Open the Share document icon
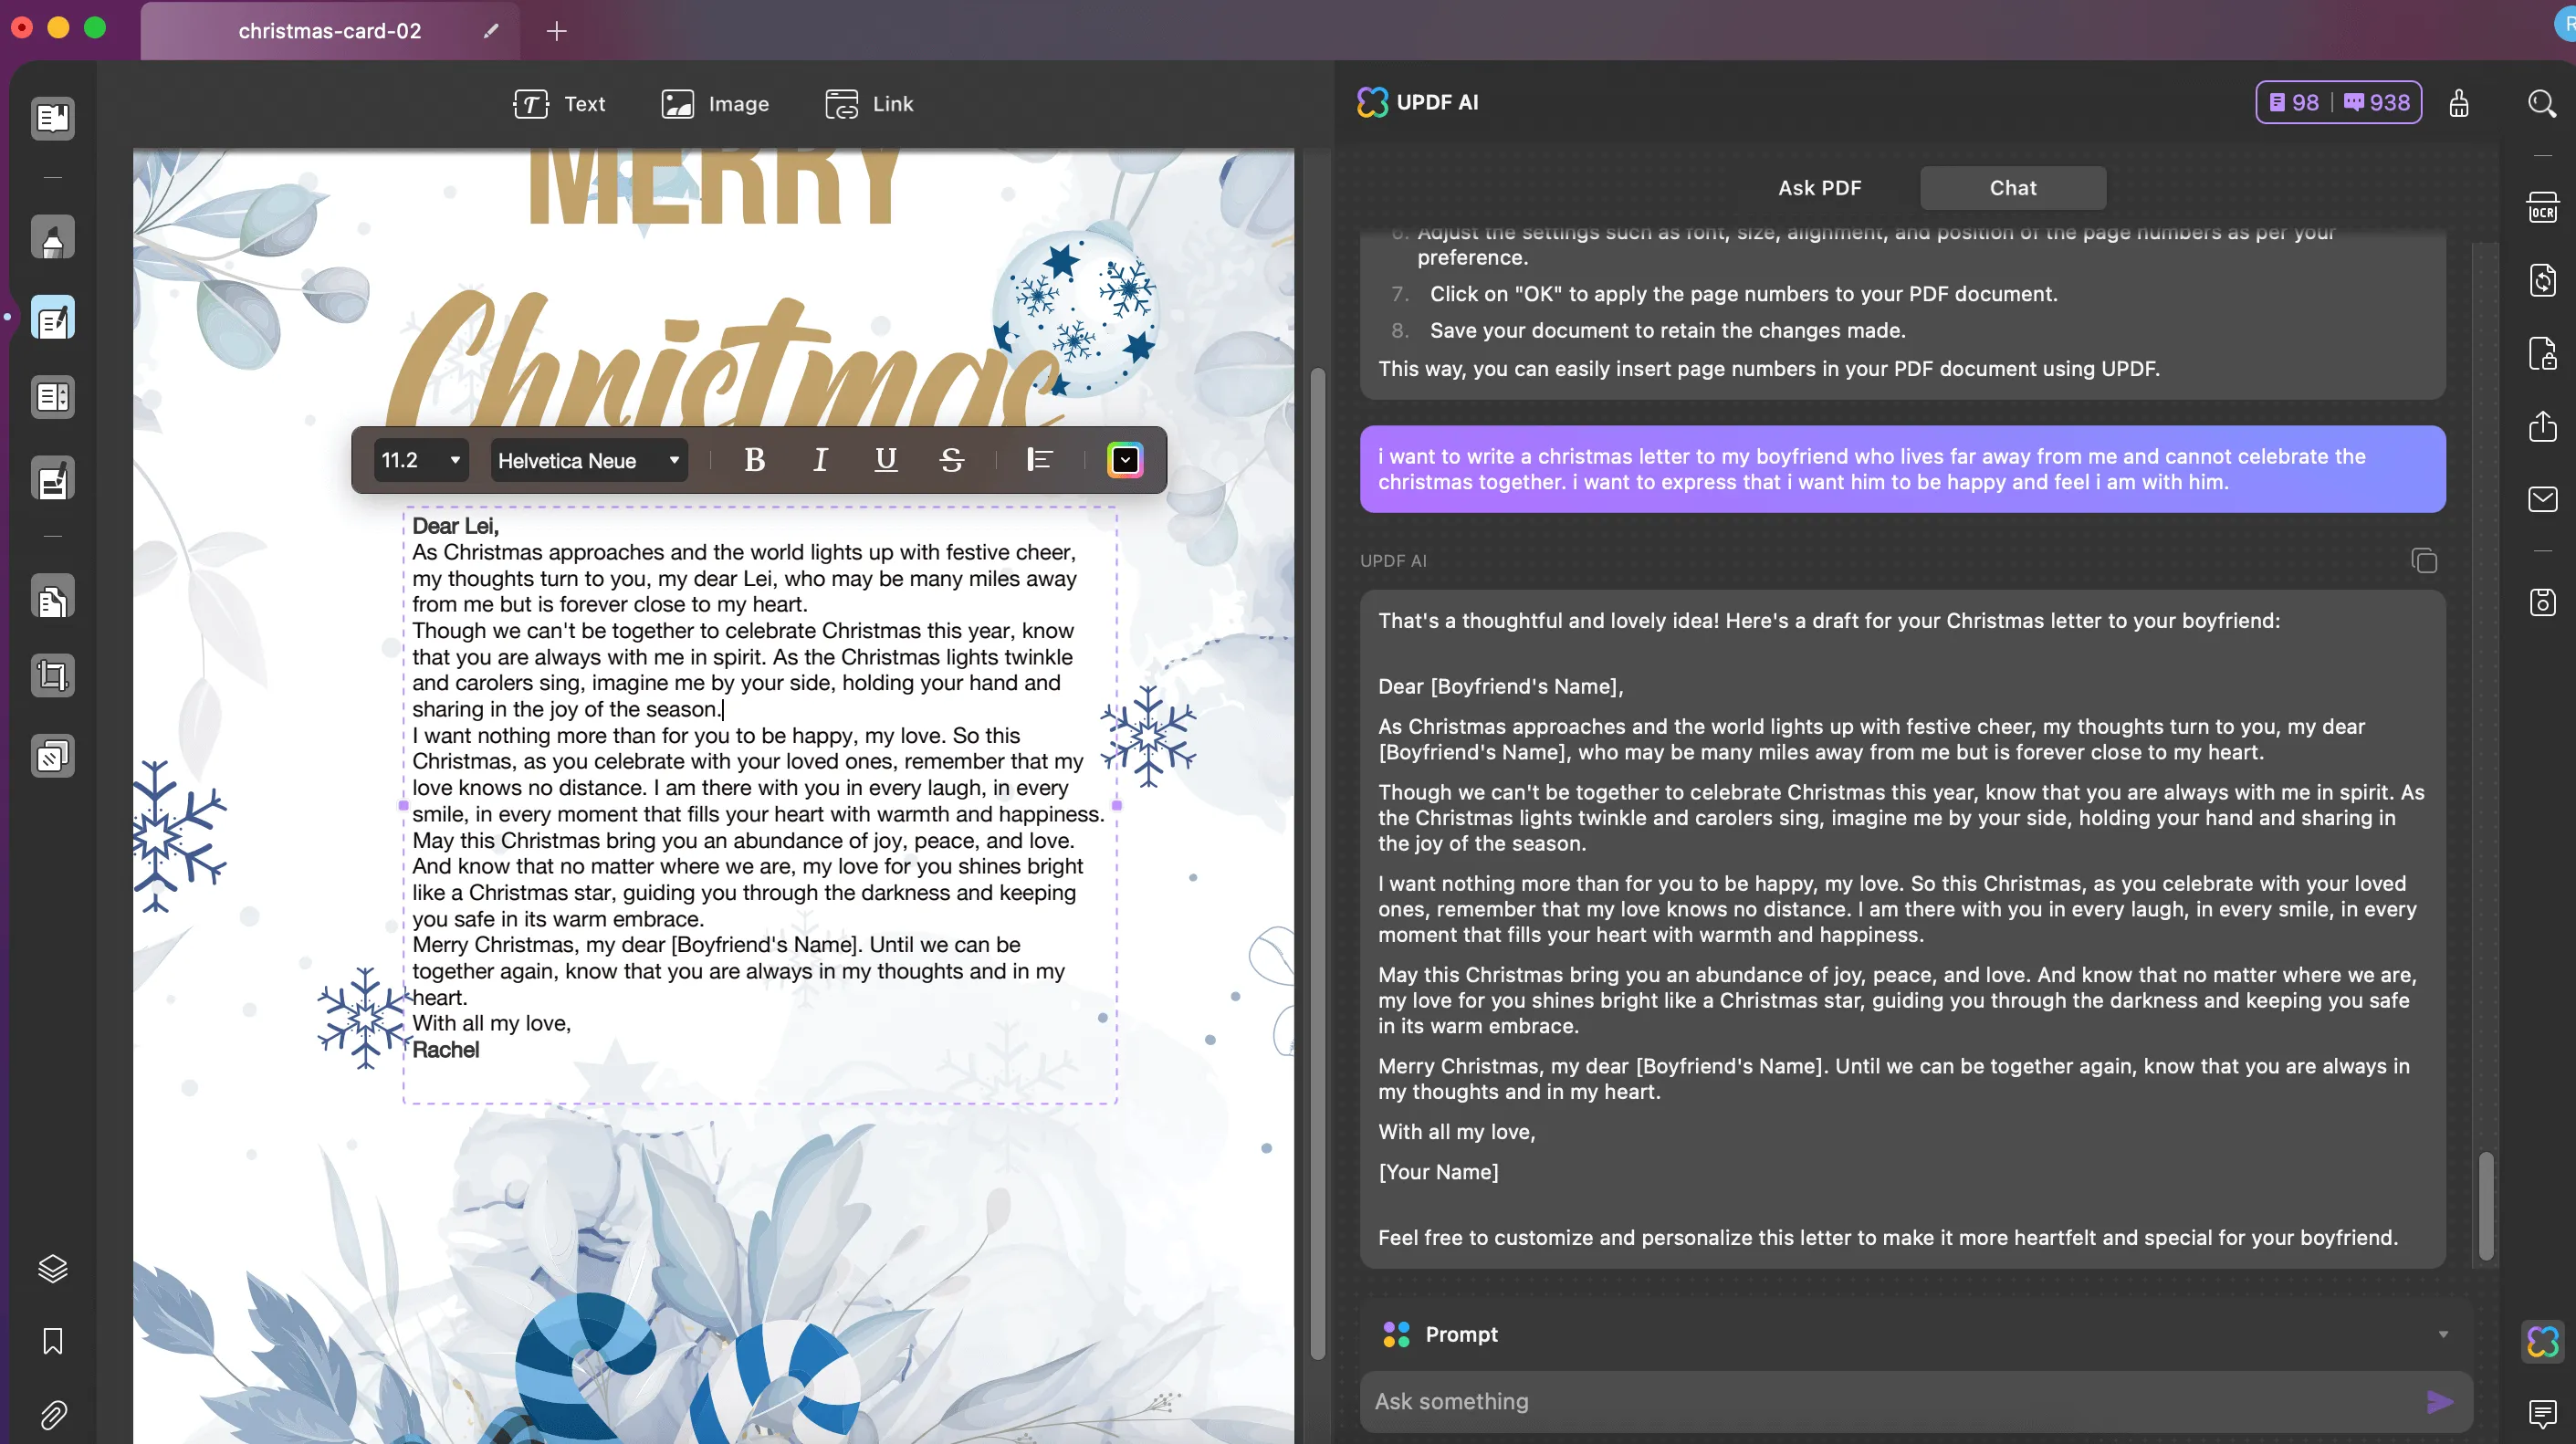This screenshot has width=2576, height=1444. click(x=2542, y=426)
